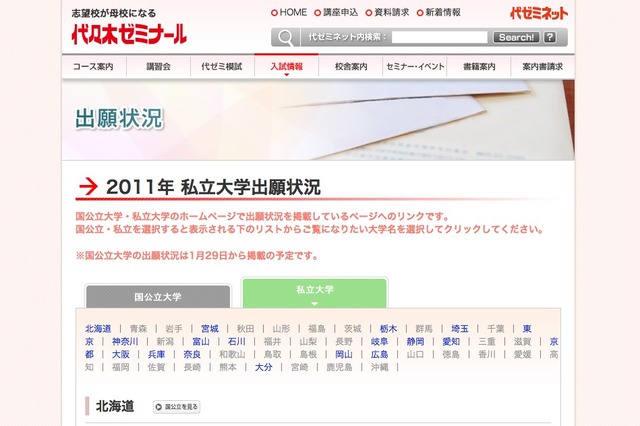
Task: Select the 入試情報 navigation menu
Action: click(x=286, y=67)
